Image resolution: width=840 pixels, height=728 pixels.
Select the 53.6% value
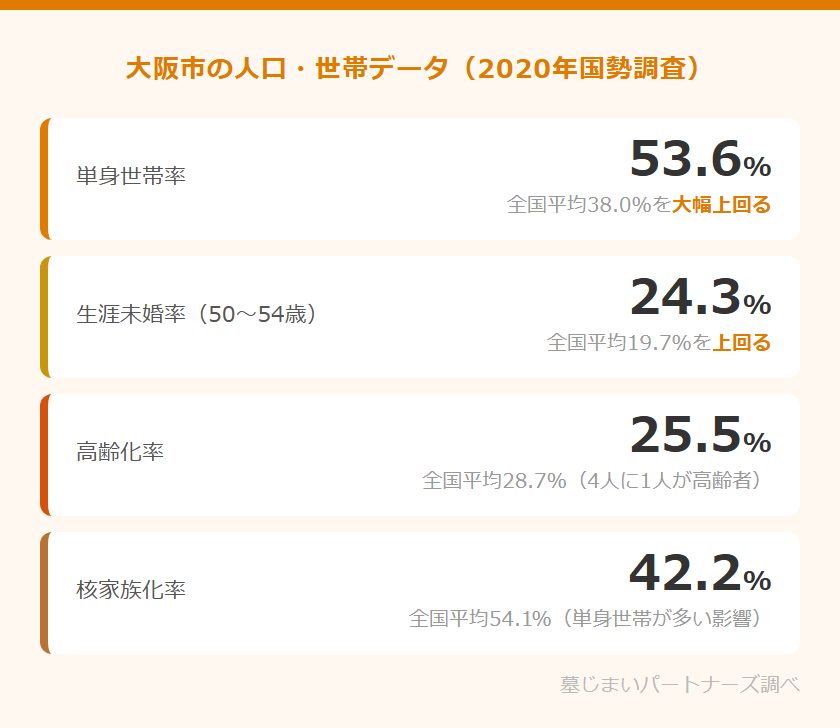point(699,160)
